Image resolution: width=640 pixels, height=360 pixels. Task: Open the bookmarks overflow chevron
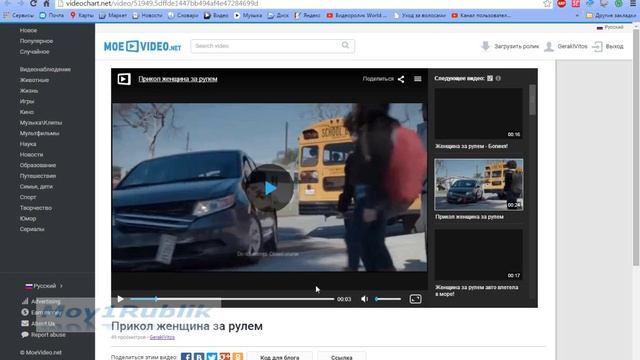pyautogui.click(x=577, y=16)
